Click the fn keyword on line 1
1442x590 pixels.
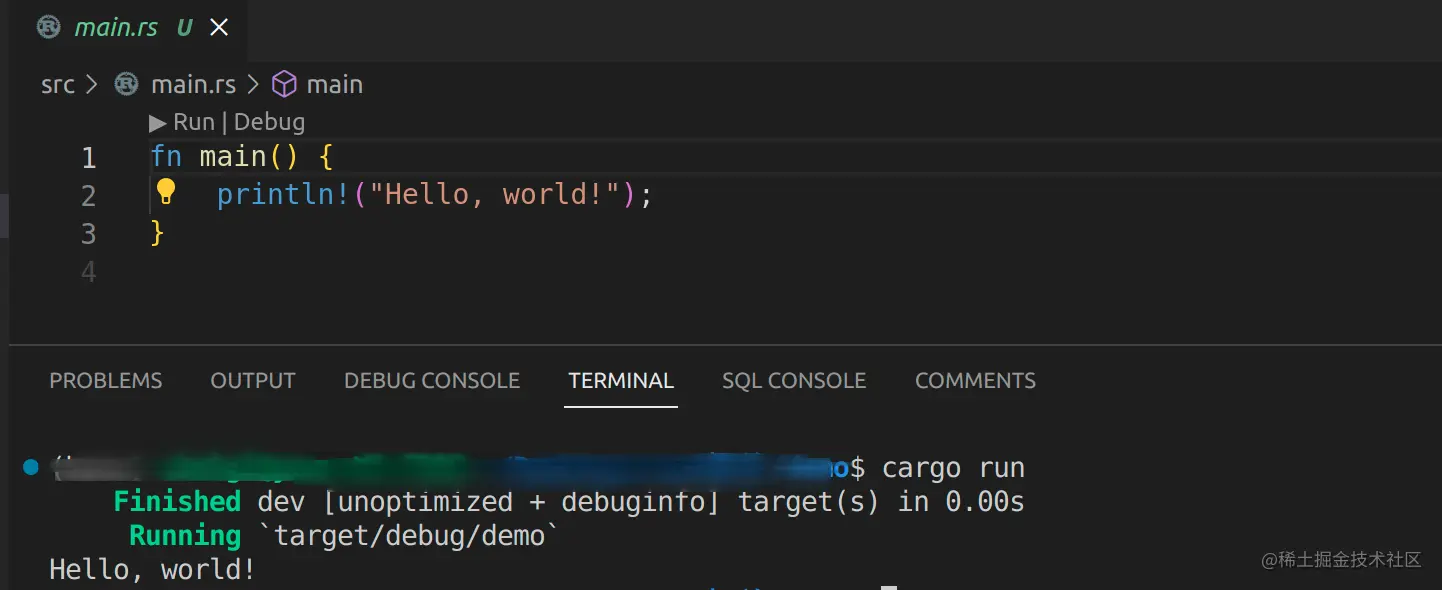click(x=166, y=157)
